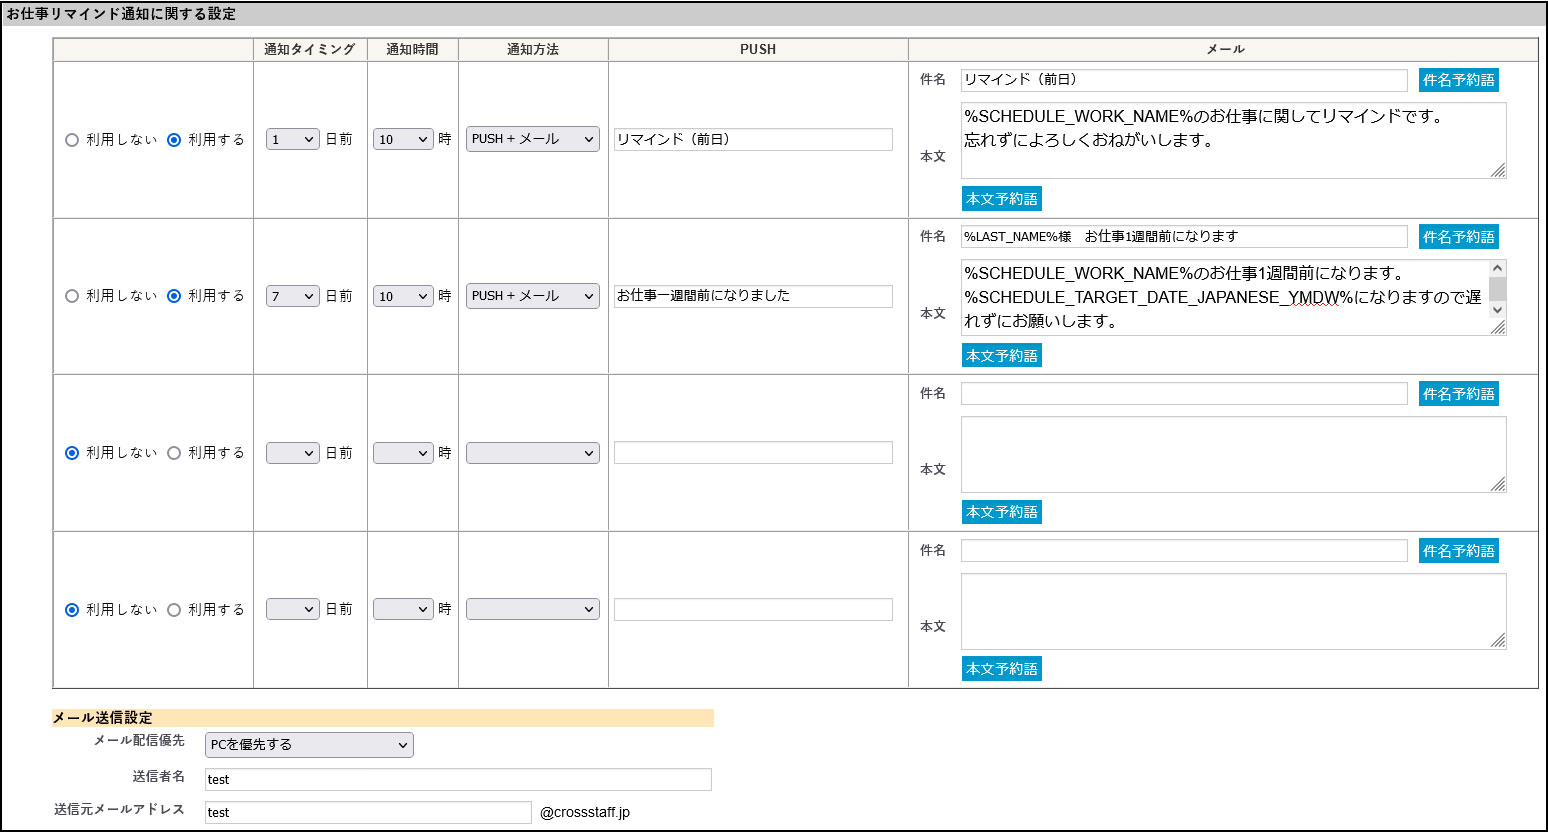
Task: Click PUSH field containing リマインド（前日）
Action: (753, 140)
